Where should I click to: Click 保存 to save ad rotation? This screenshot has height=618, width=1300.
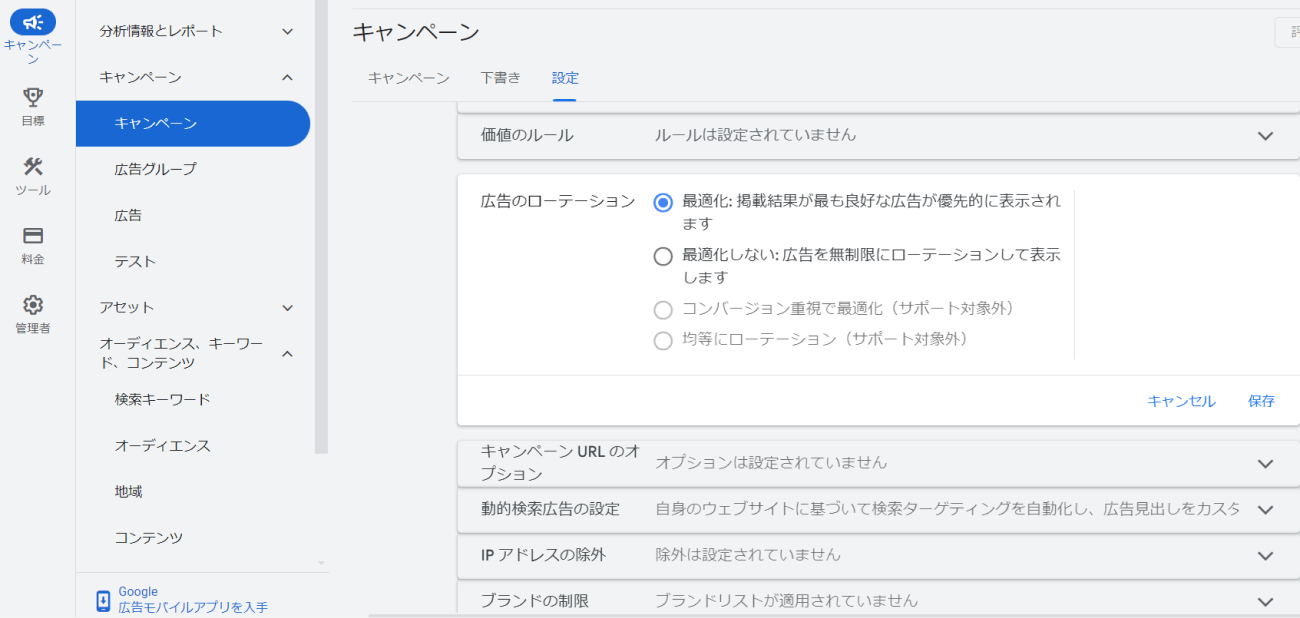(x=1261, y=401)
